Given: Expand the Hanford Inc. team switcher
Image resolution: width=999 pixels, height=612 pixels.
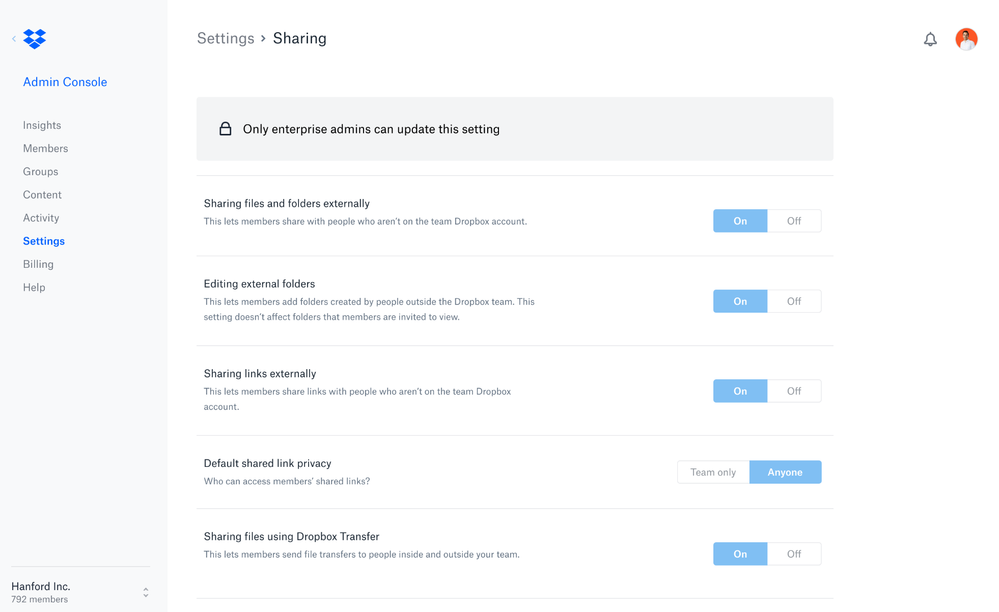Looking at the screenshot, I should coord(146,592).
